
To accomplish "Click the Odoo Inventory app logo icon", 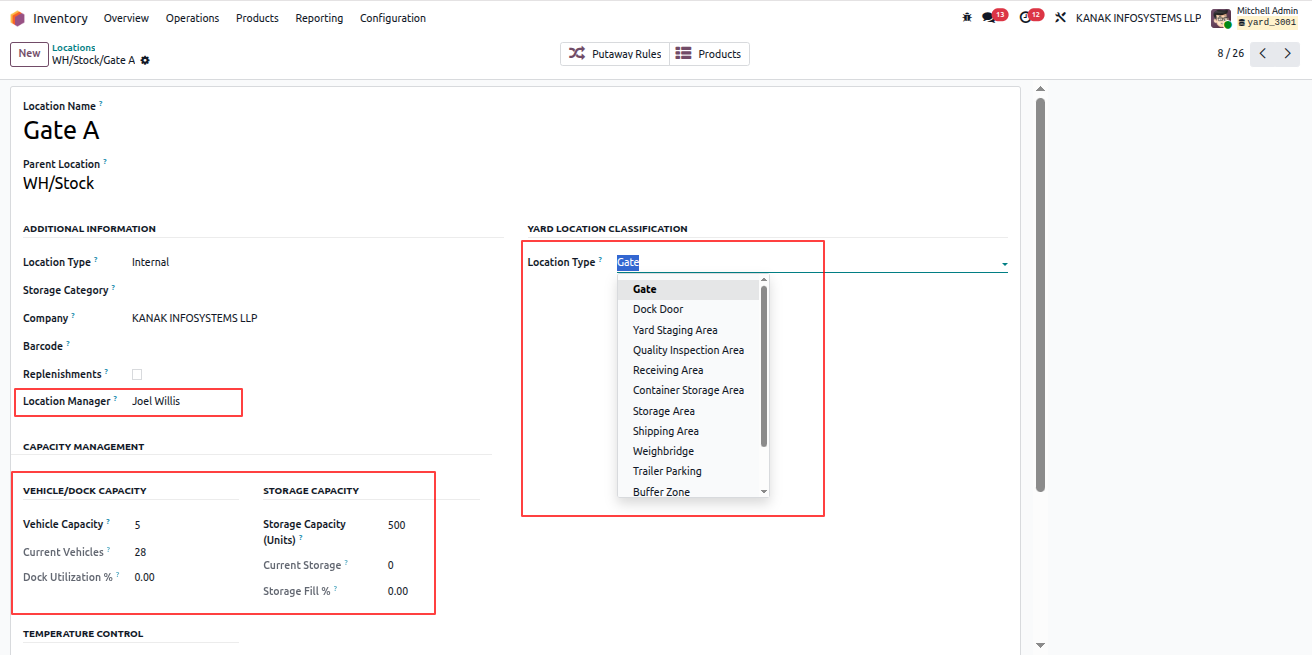I will pos(17,18).
